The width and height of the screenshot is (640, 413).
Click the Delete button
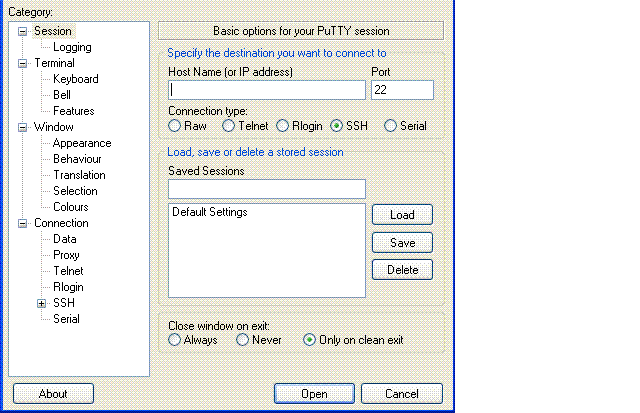coord(402,270)
